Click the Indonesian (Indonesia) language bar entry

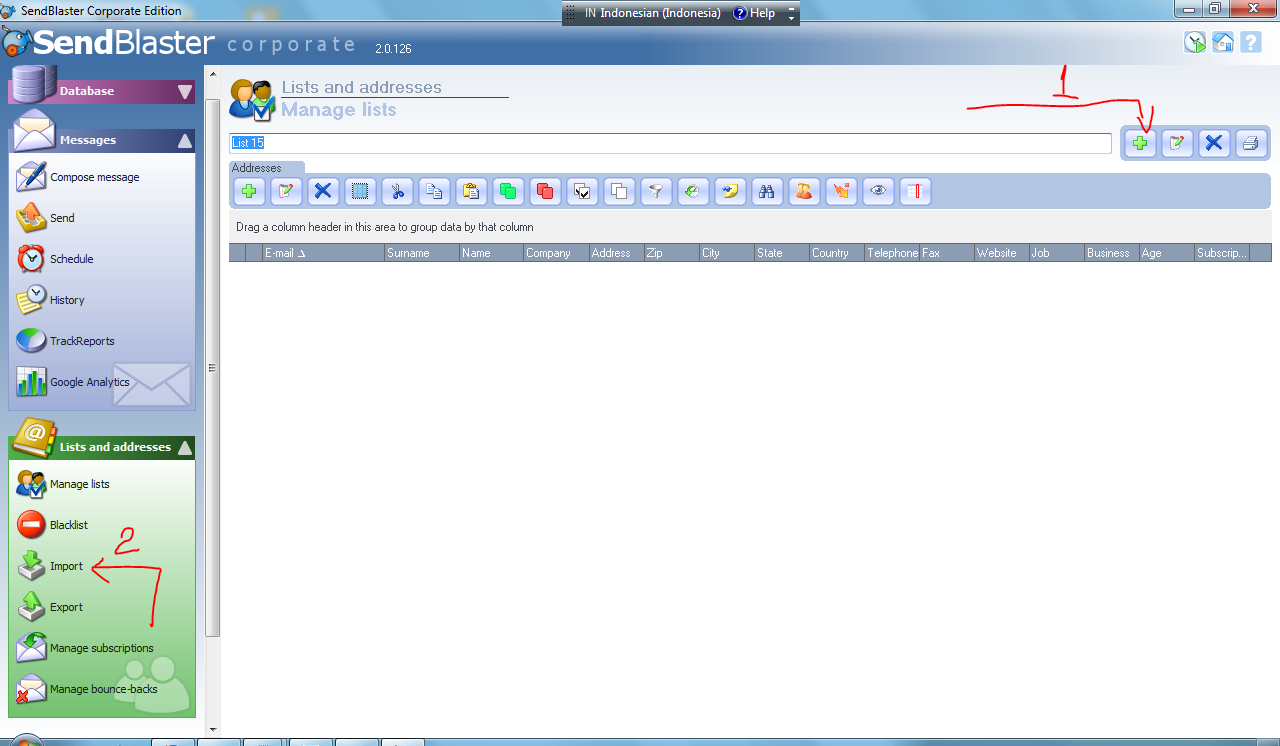pyautogui.click(x=651, y=13)
